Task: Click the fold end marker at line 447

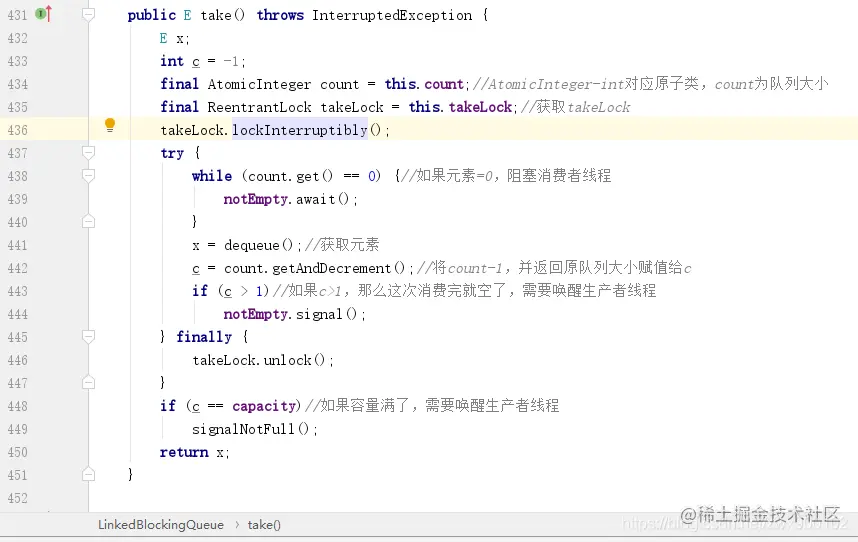Action: coord(88,382)
